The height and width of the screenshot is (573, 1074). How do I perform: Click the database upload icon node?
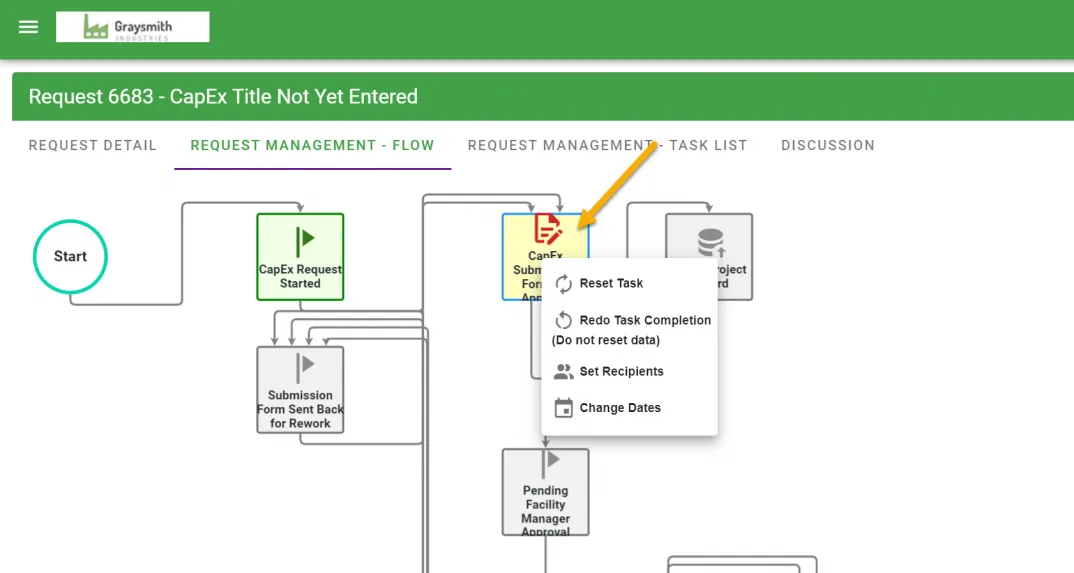click(710, 242)
